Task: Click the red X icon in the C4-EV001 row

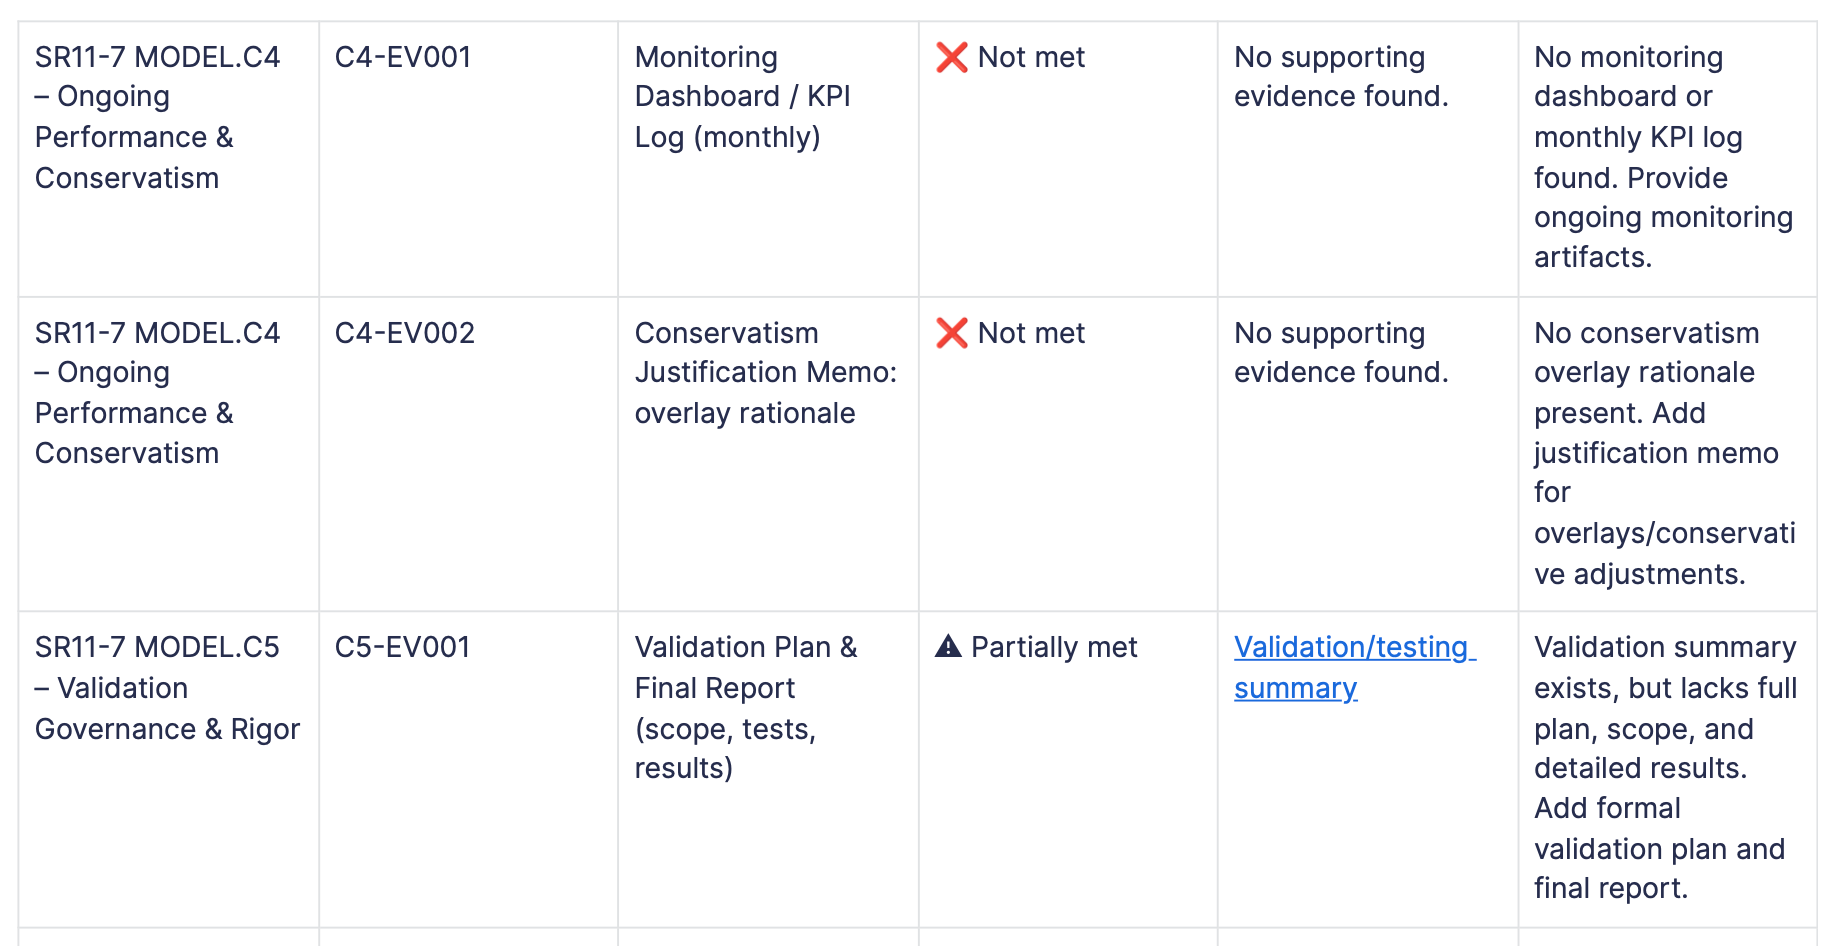Action: pyautogui.click(x=951, y=58)
